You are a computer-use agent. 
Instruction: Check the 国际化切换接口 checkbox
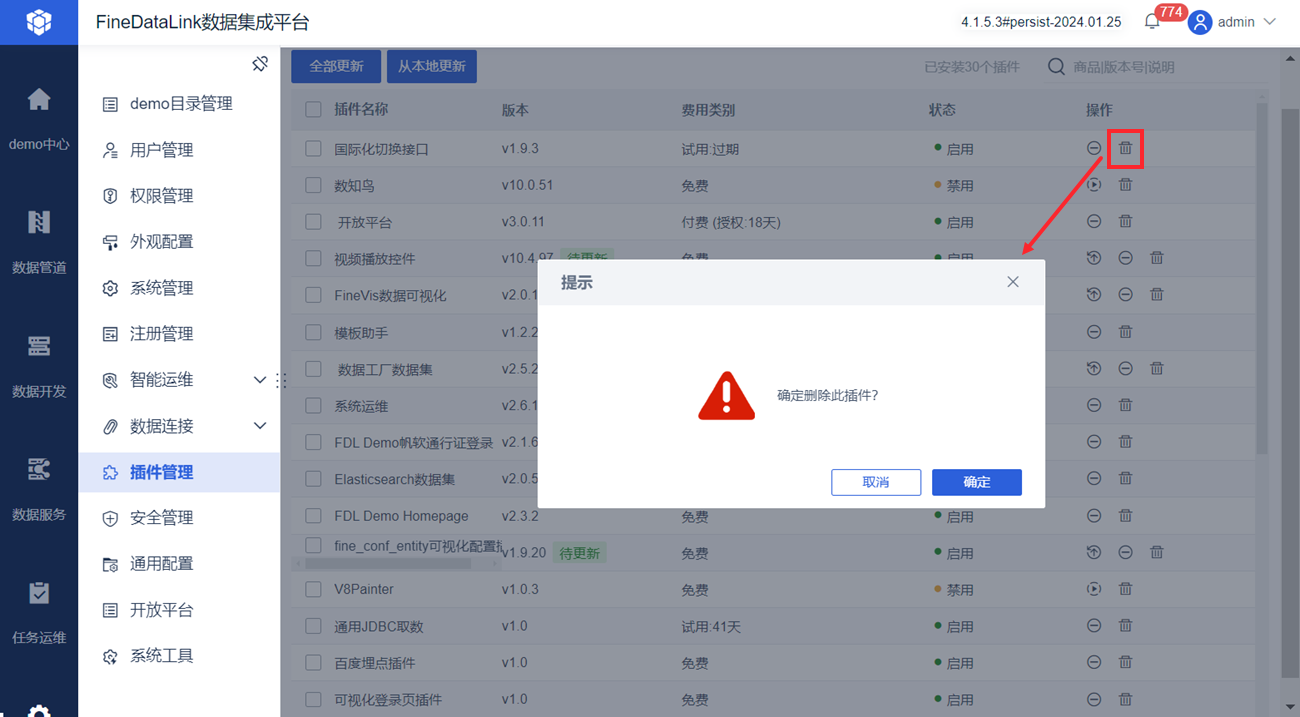(314, 148)
